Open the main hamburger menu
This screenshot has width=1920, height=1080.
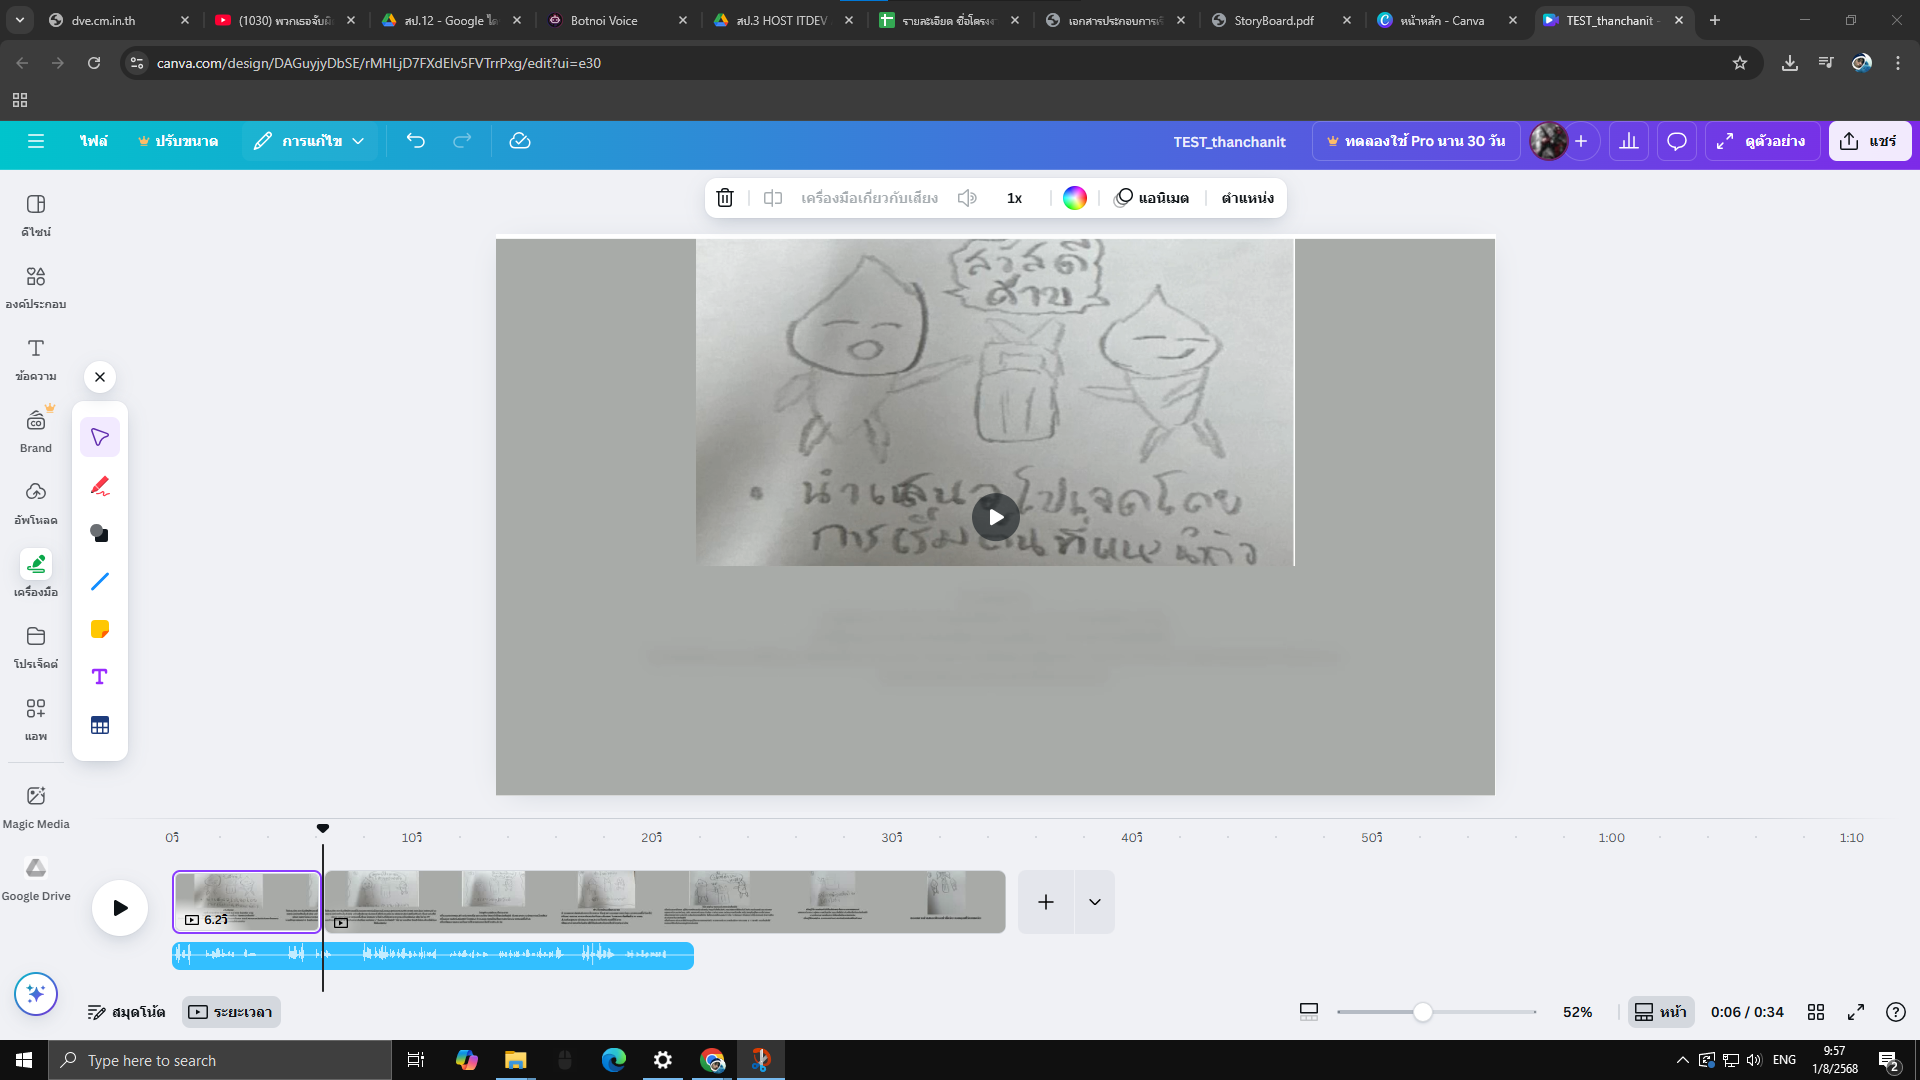point(36,141)
